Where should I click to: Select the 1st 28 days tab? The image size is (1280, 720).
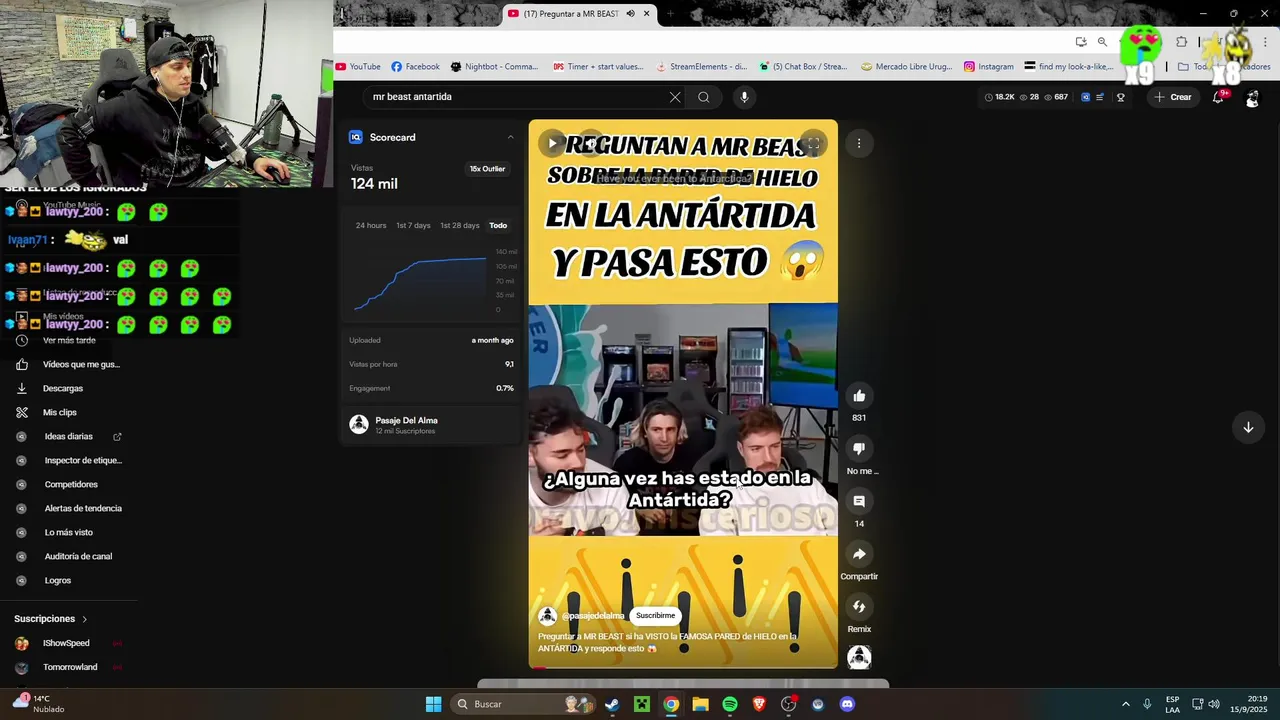click(460, 225)
